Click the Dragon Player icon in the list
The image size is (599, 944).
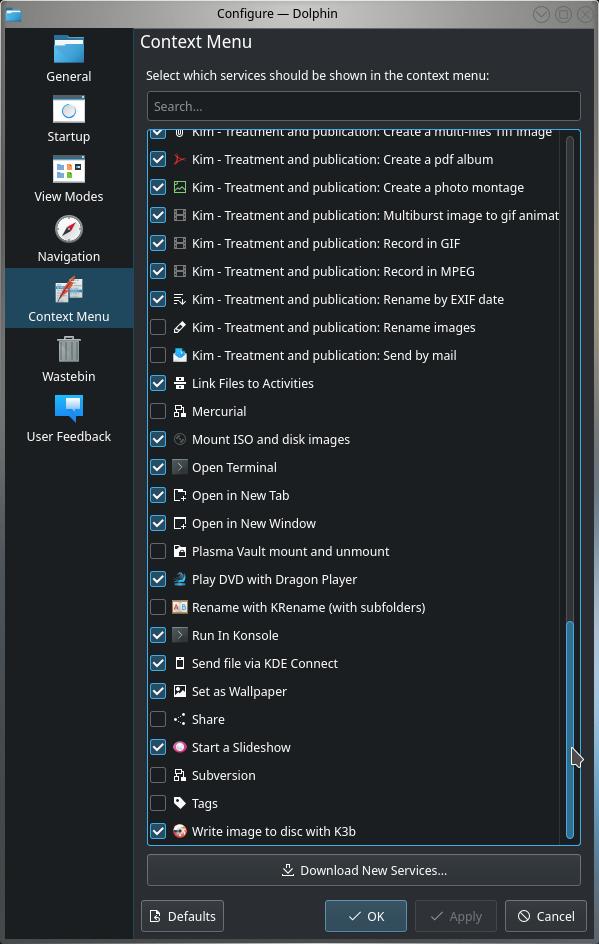179,579
